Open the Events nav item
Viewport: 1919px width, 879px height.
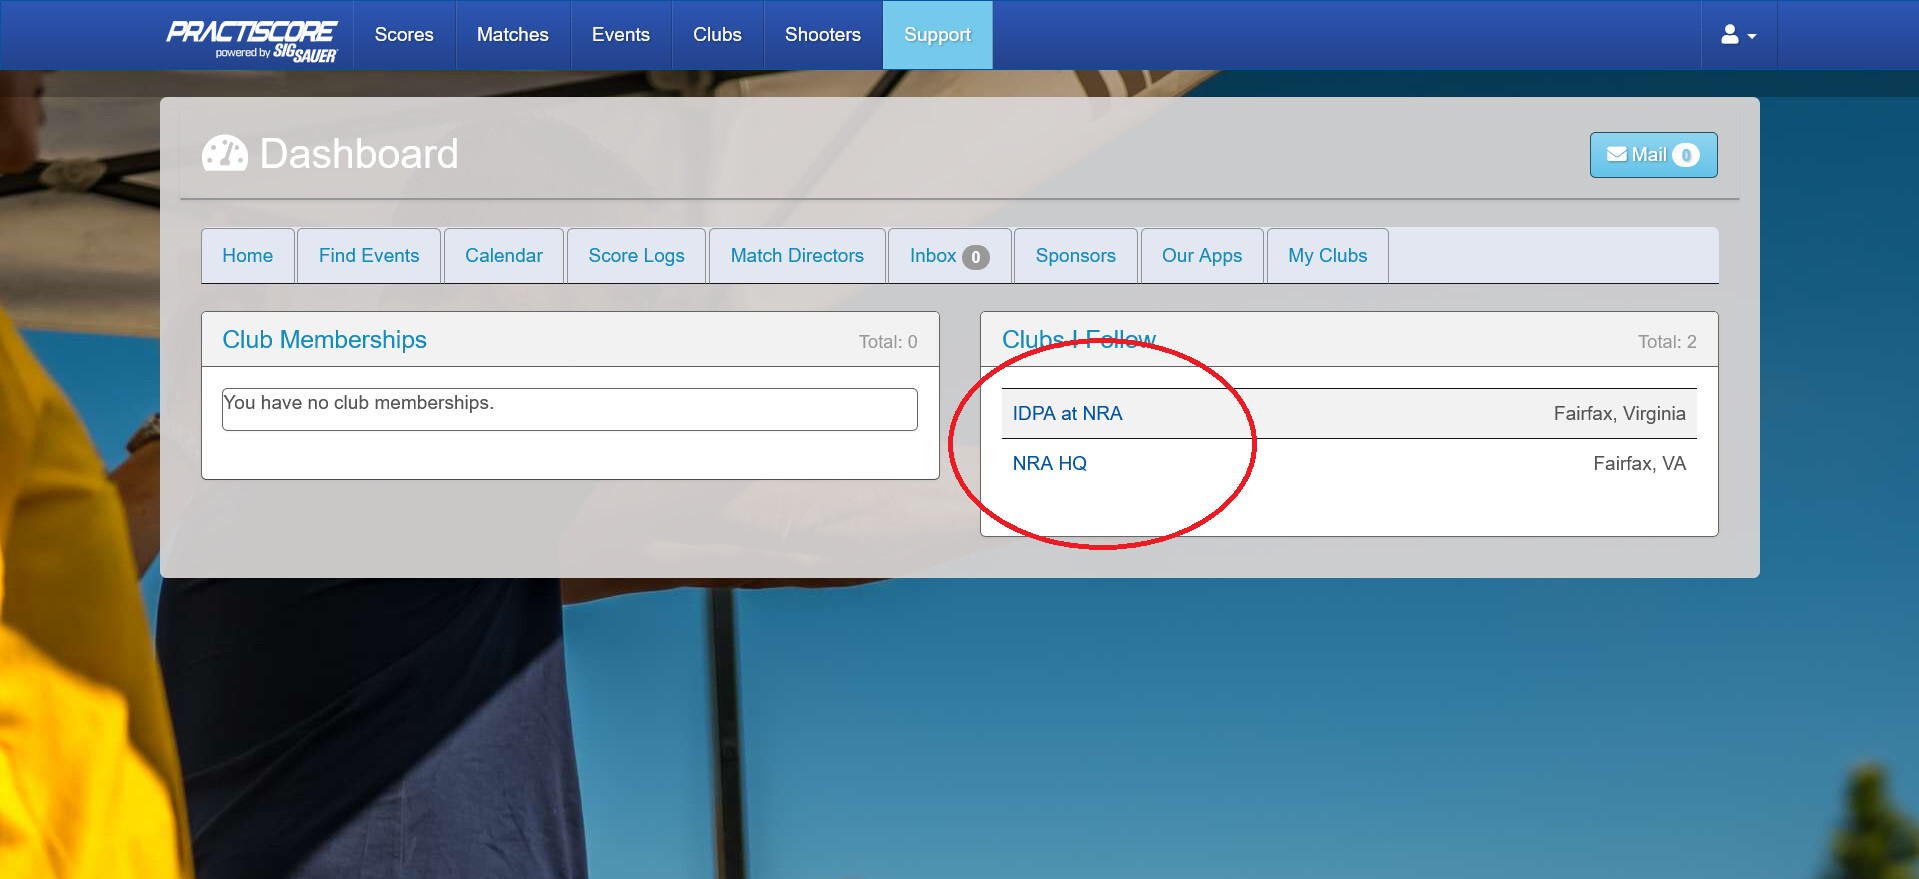pyautogui.click(x=621, y=35)
